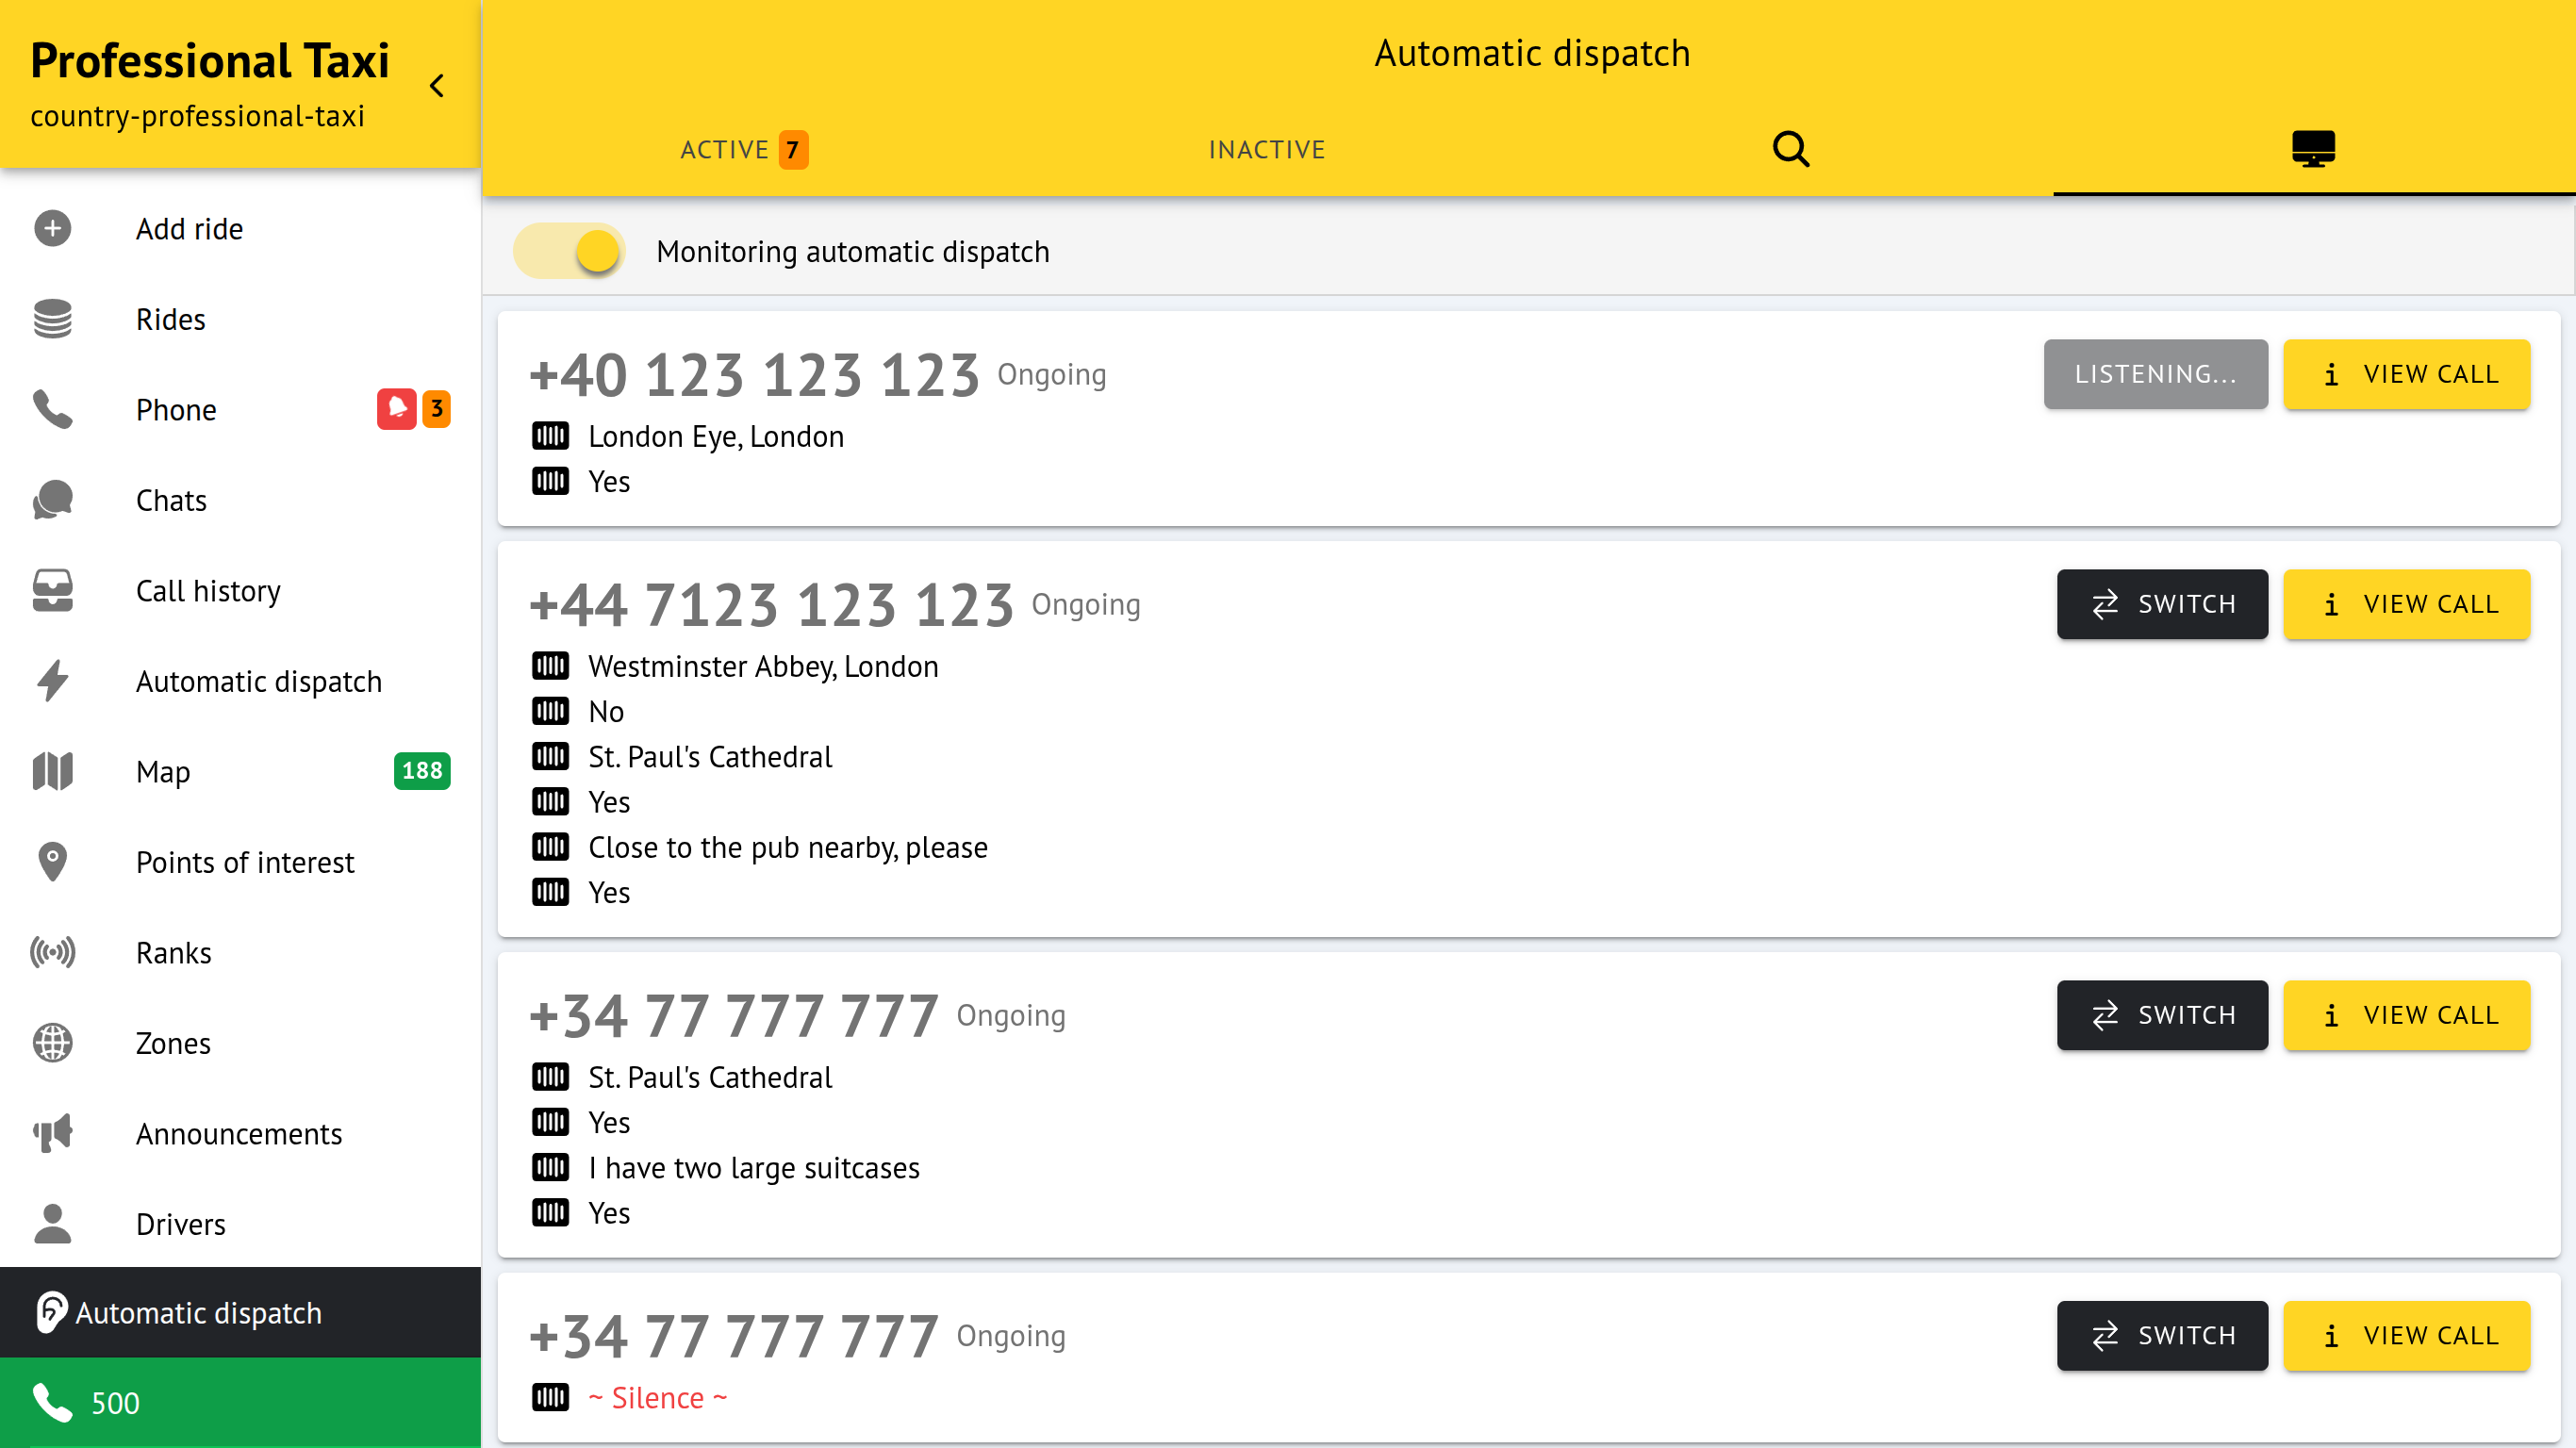Switch to the INACTIVE tab
2576x1448 pixels.
[1266, 149]
